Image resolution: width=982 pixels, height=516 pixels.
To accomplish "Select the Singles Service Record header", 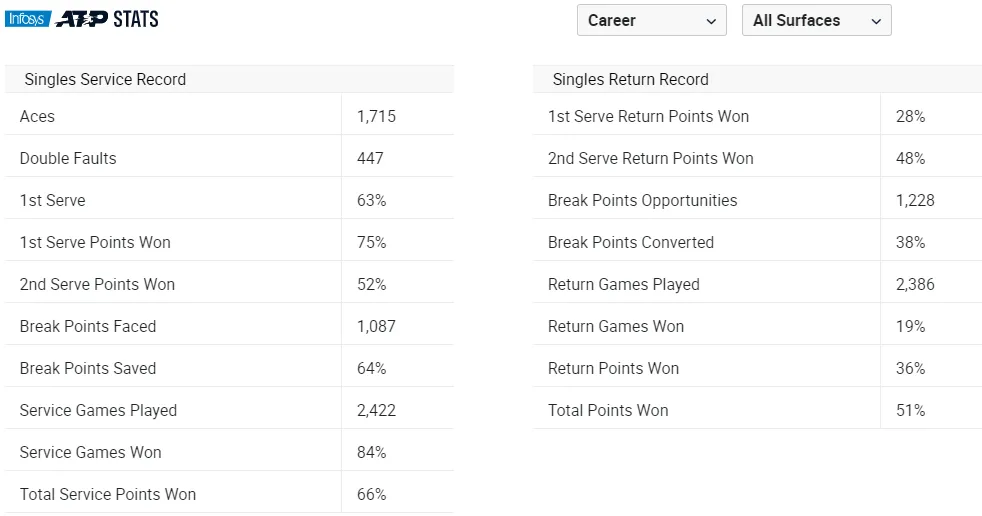I will point(105,80).
